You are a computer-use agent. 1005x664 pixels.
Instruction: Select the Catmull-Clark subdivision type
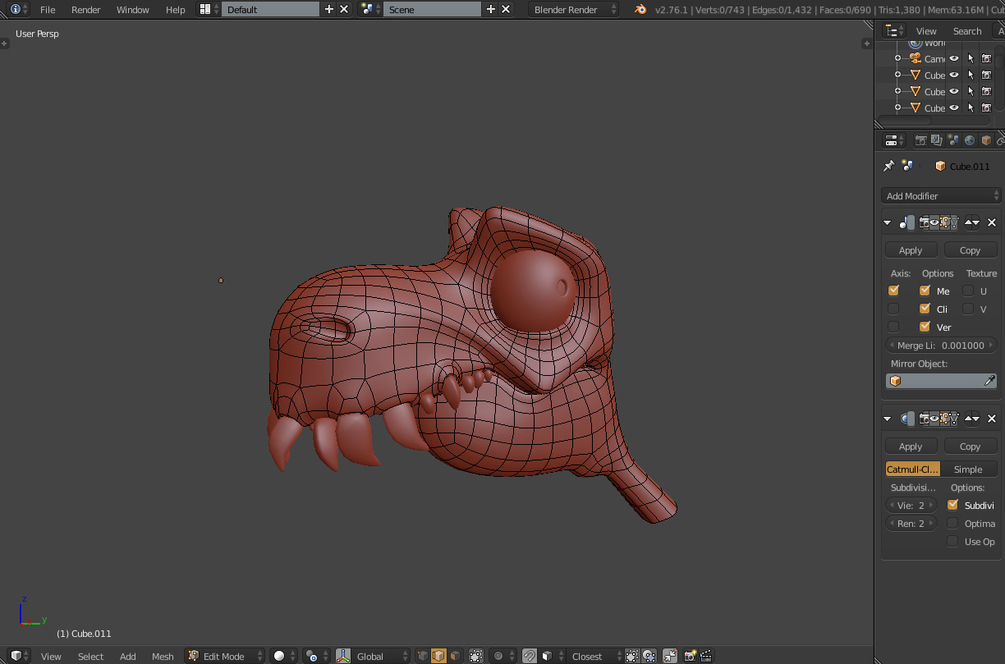point(913,469)
